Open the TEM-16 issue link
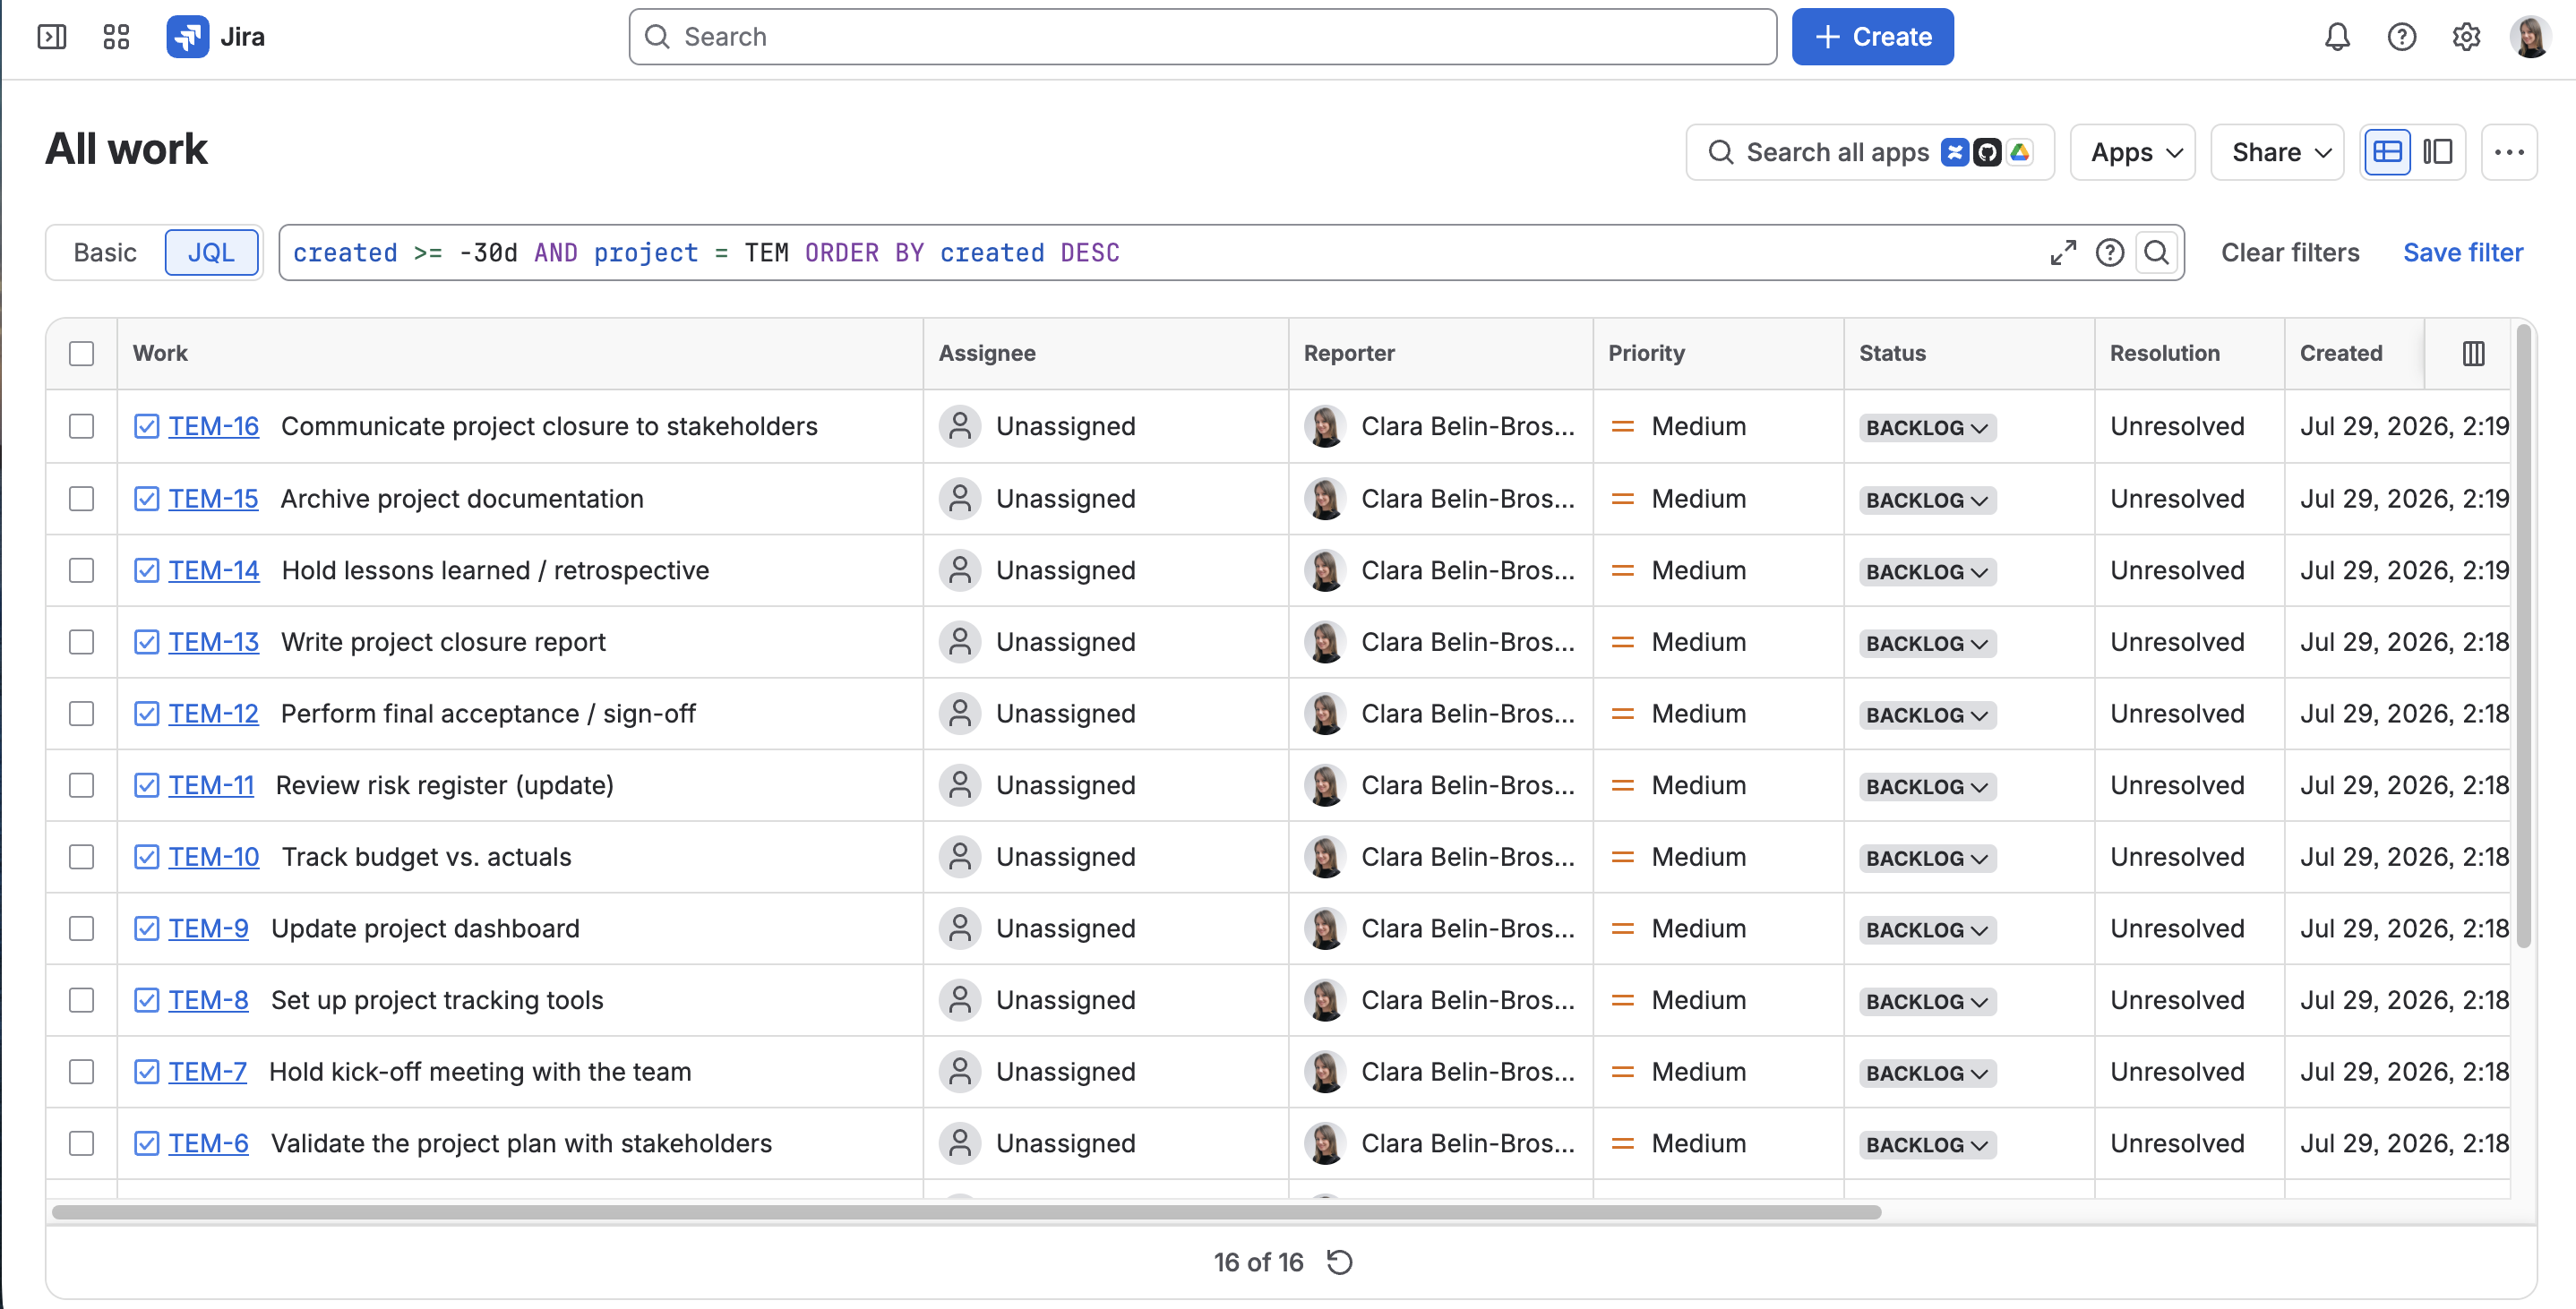 213,426
